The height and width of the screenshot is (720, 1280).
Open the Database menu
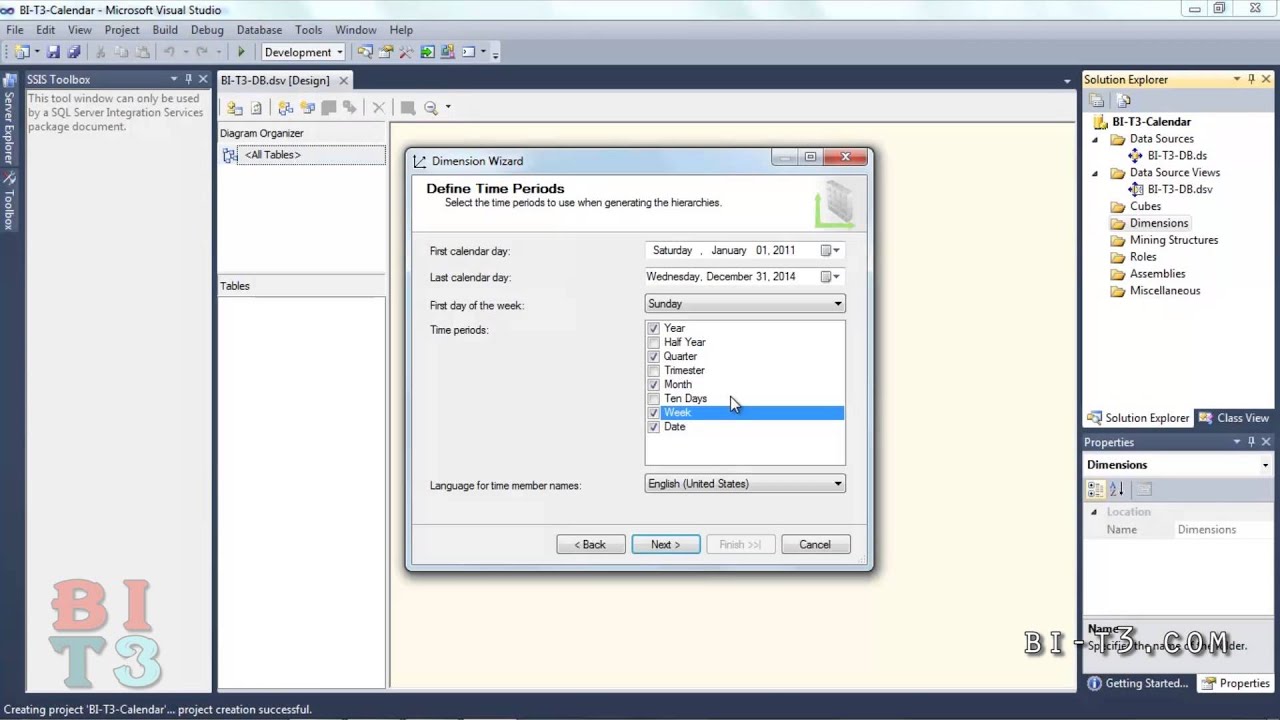[x=259, y=30]
